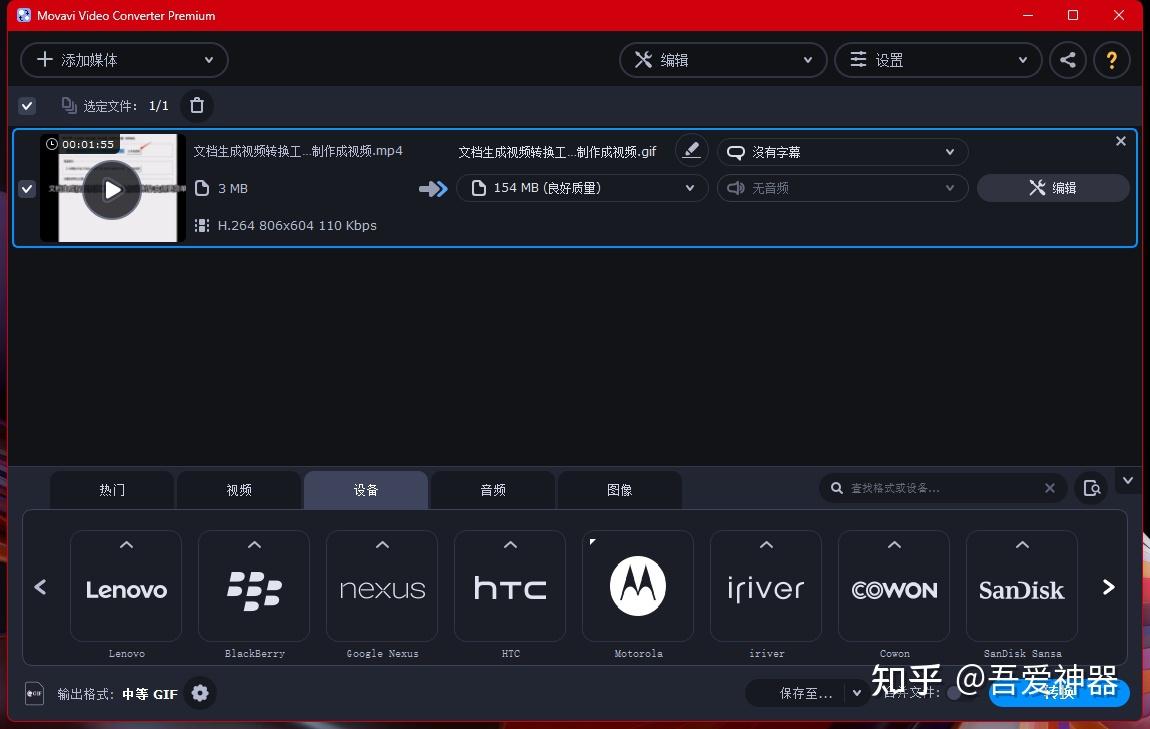Click the Save to (保存至) button
The width and height of the screenshot is (1150, 729).
(798, 693)
